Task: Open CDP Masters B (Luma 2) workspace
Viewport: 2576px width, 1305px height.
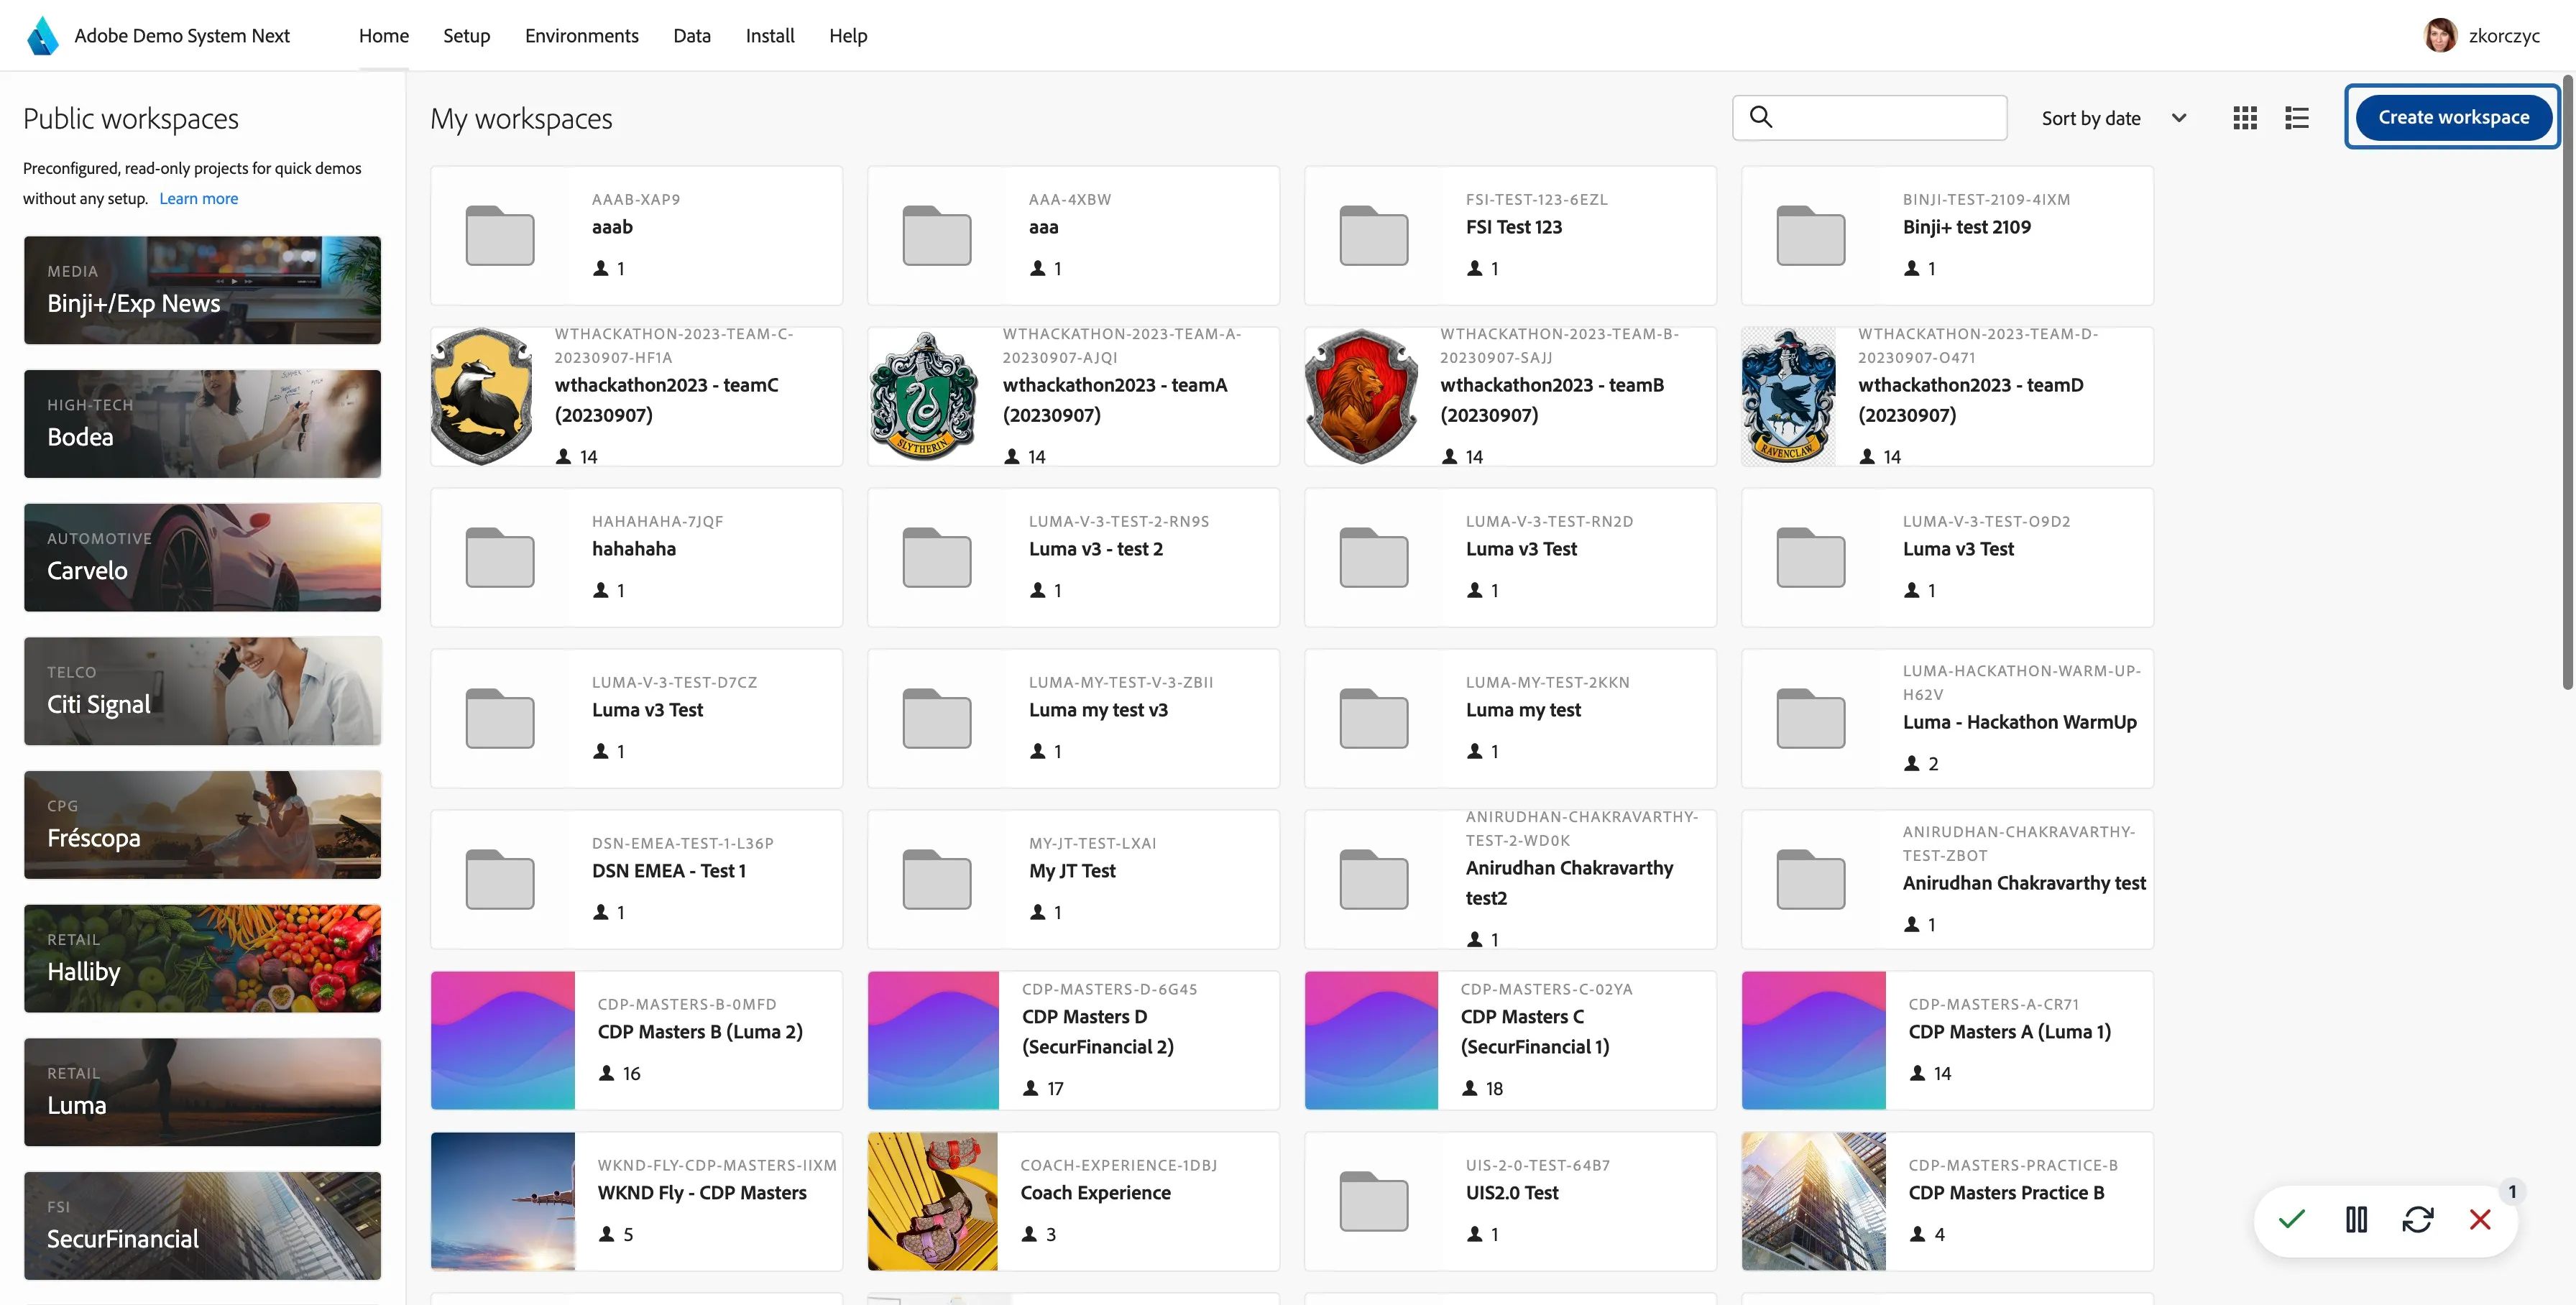Action: click(x=636, y=1040)
